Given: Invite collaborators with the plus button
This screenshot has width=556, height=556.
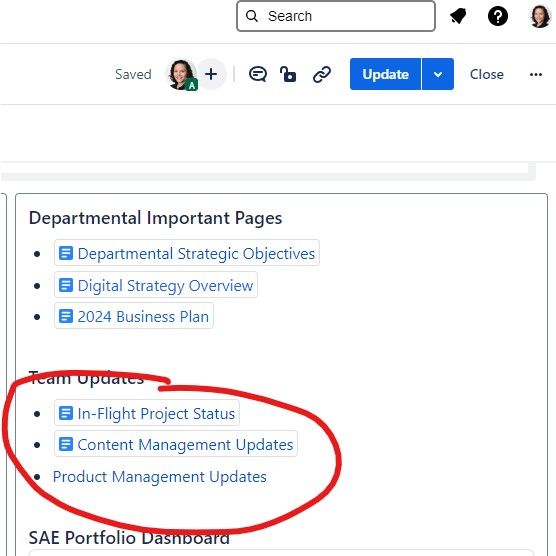Looking at the screenshot, I should coord(211,74).
